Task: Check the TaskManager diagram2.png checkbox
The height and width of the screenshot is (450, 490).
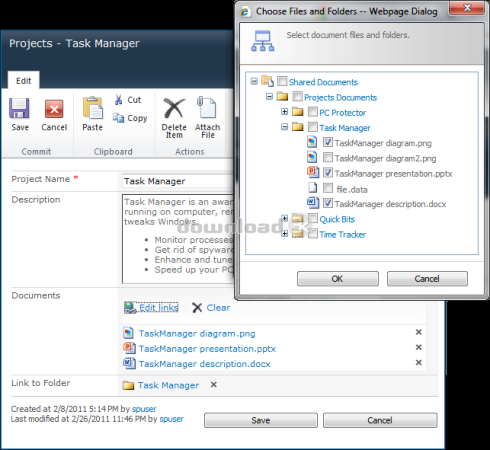Action: (328, 157)
